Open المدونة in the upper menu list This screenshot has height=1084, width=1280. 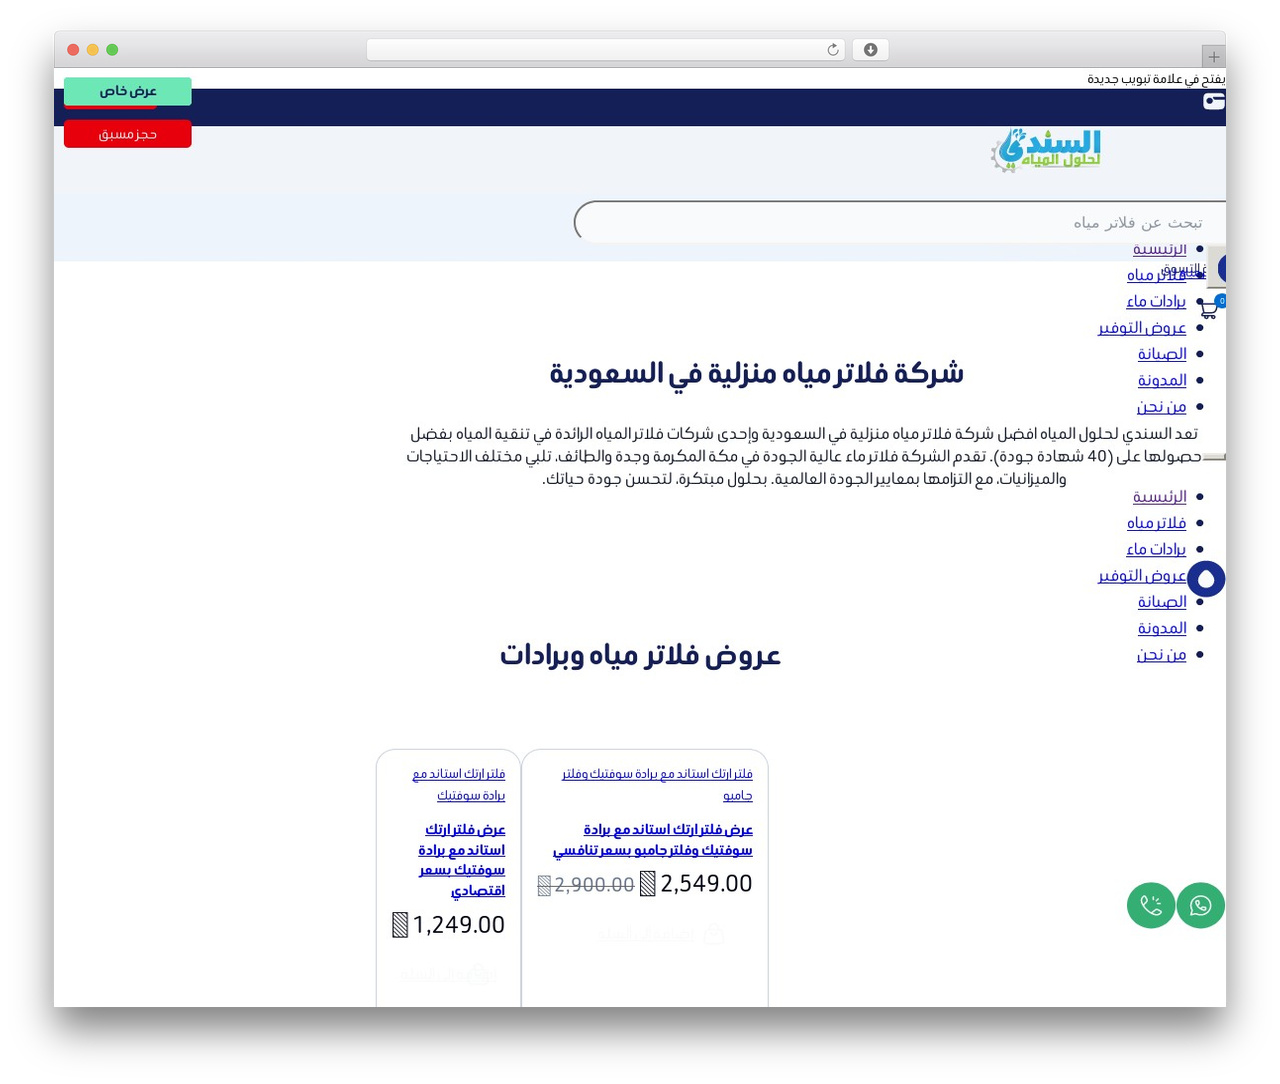(x=1162, y=380)
